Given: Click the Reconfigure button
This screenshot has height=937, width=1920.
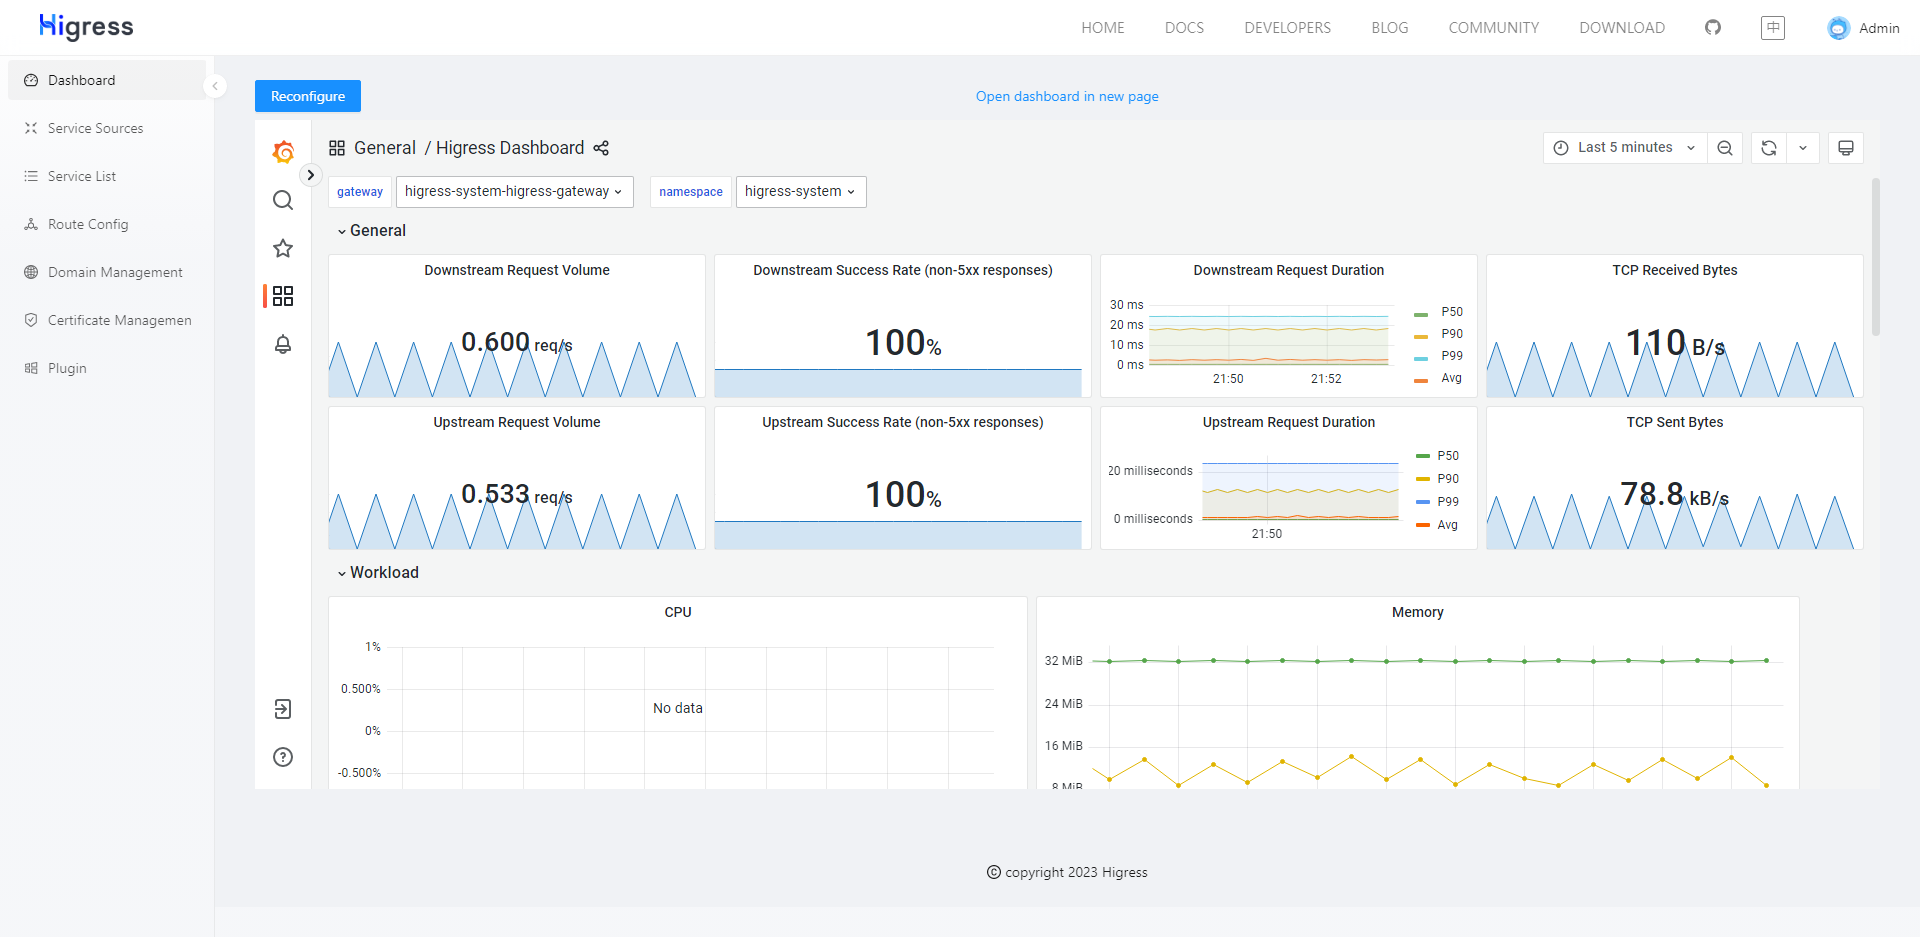Looking at the screenshot, I should pos(308,96).
